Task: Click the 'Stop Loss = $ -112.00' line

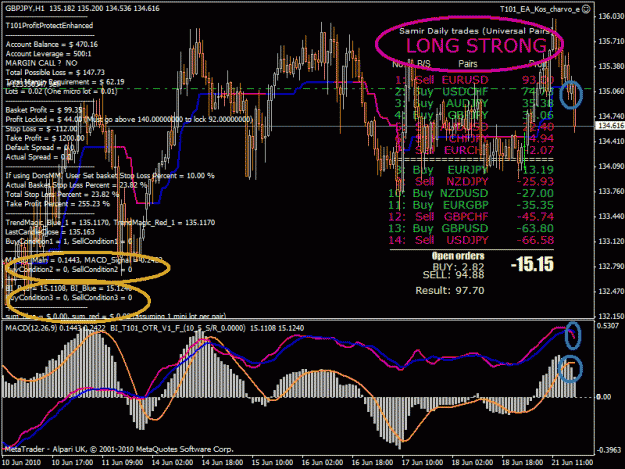Action: (41, 129)
